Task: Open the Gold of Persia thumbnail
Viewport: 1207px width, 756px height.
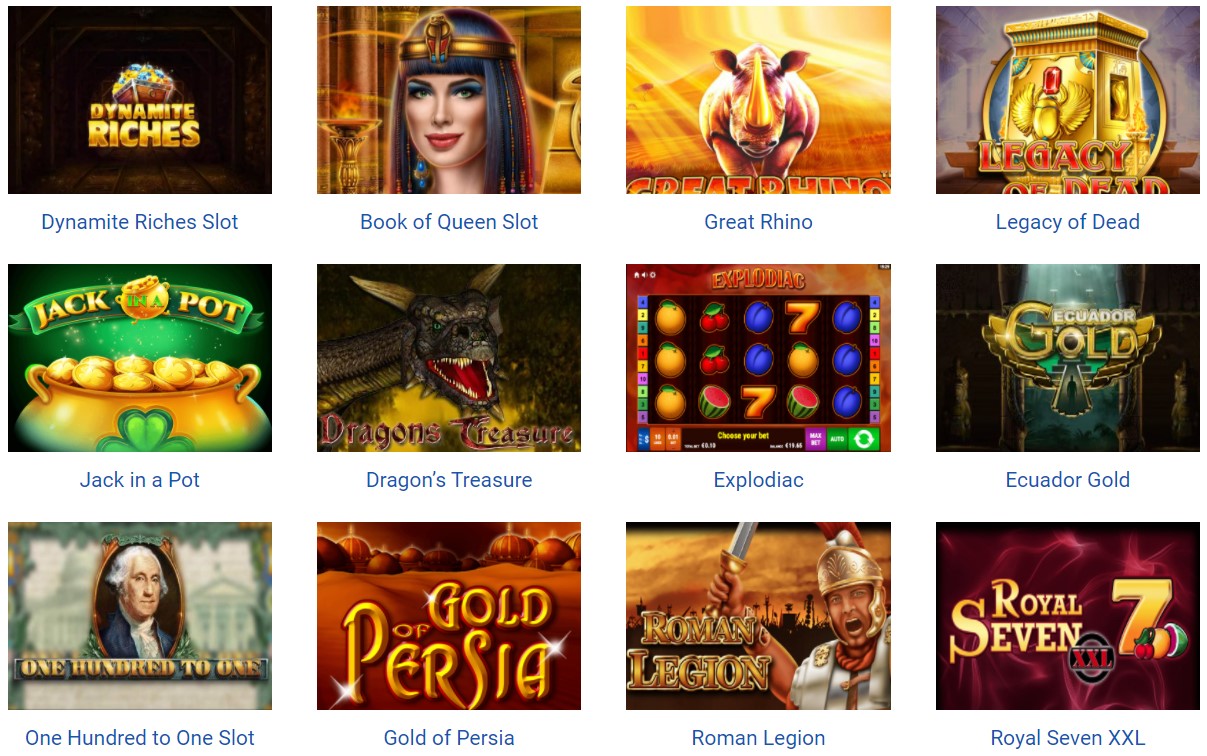Action: pyautogui.click(x=449, y=616)
